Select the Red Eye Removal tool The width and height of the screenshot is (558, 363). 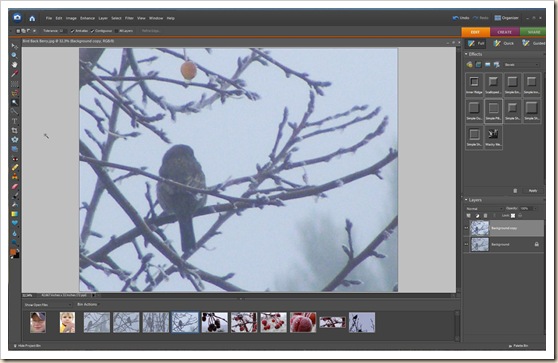[15, 159]
